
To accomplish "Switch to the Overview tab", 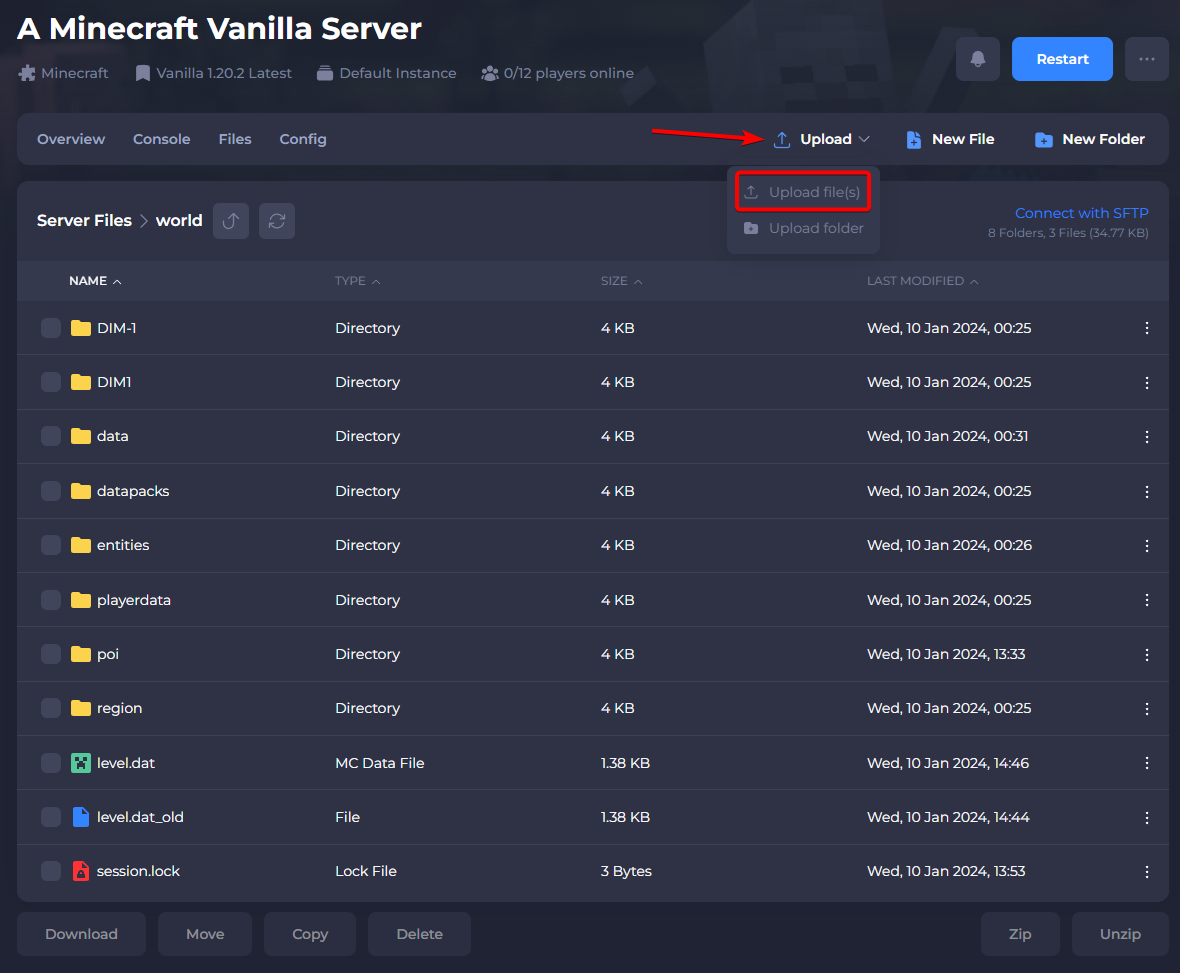I will [x=71, y=139].
